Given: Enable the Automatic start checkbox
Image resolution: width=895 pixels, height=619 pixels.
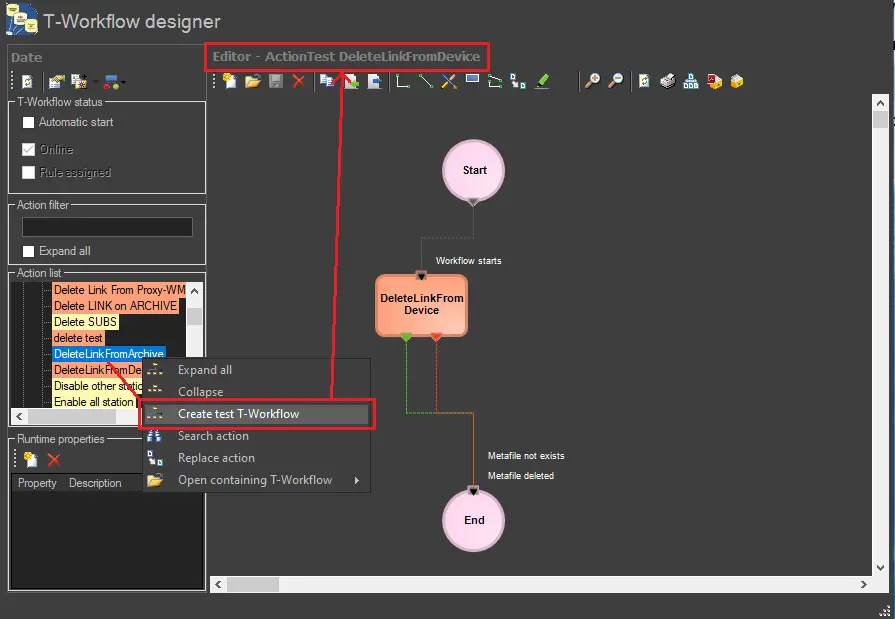Looking at the screenshot, I should pos(29,122).
